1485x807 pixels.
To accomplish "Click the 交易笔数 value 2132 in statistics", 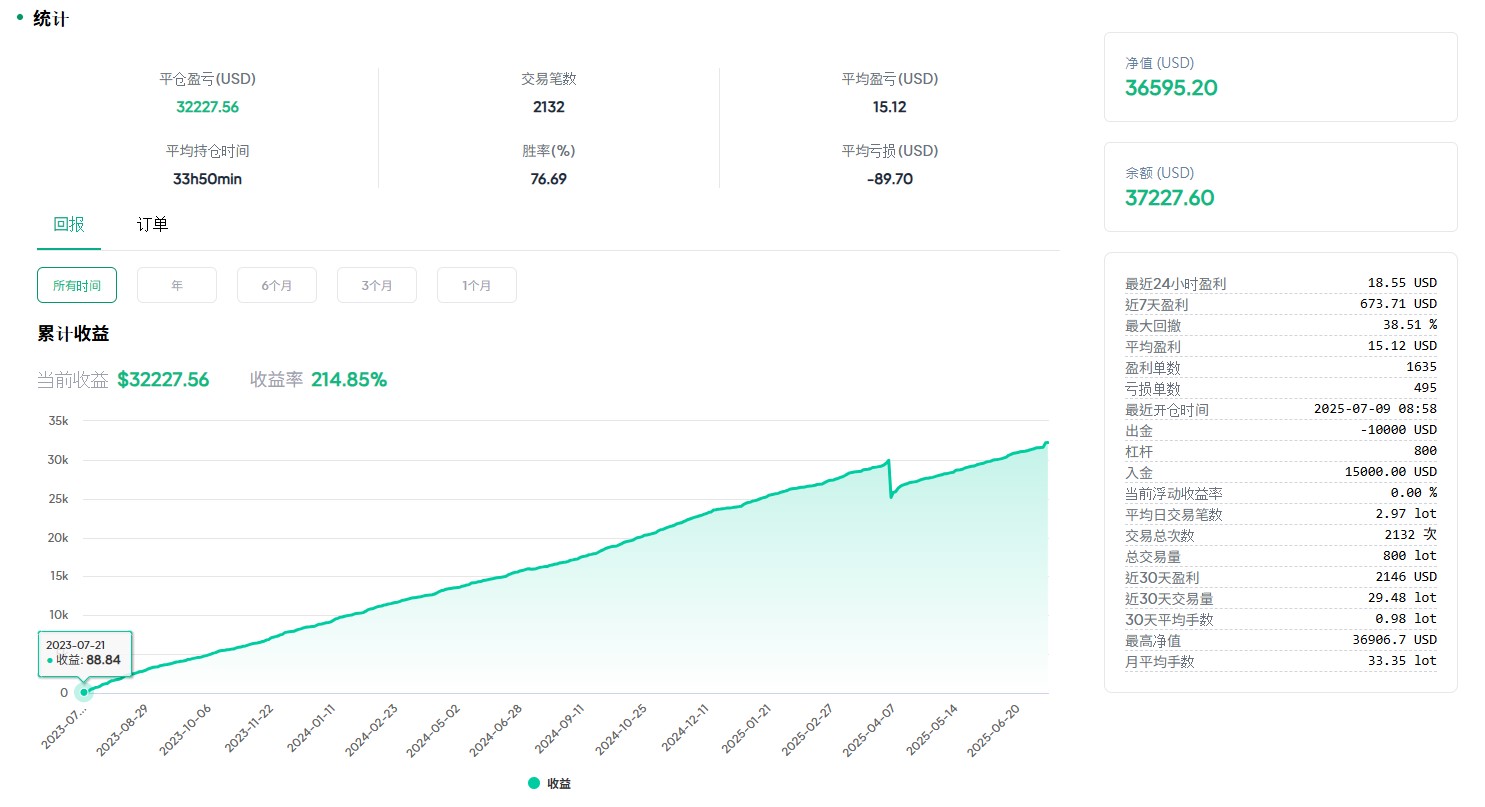I will coord(549,107).
